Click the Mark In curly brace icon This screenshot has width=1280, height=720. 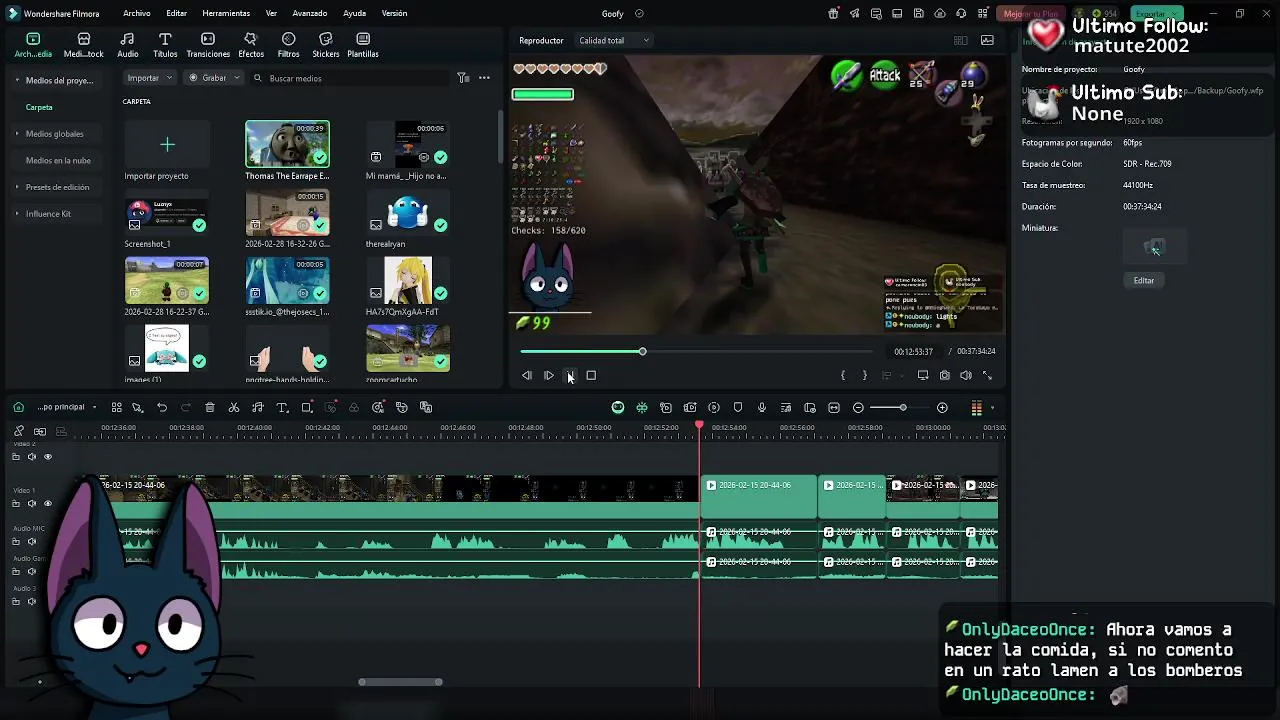(x=843, y=375)
